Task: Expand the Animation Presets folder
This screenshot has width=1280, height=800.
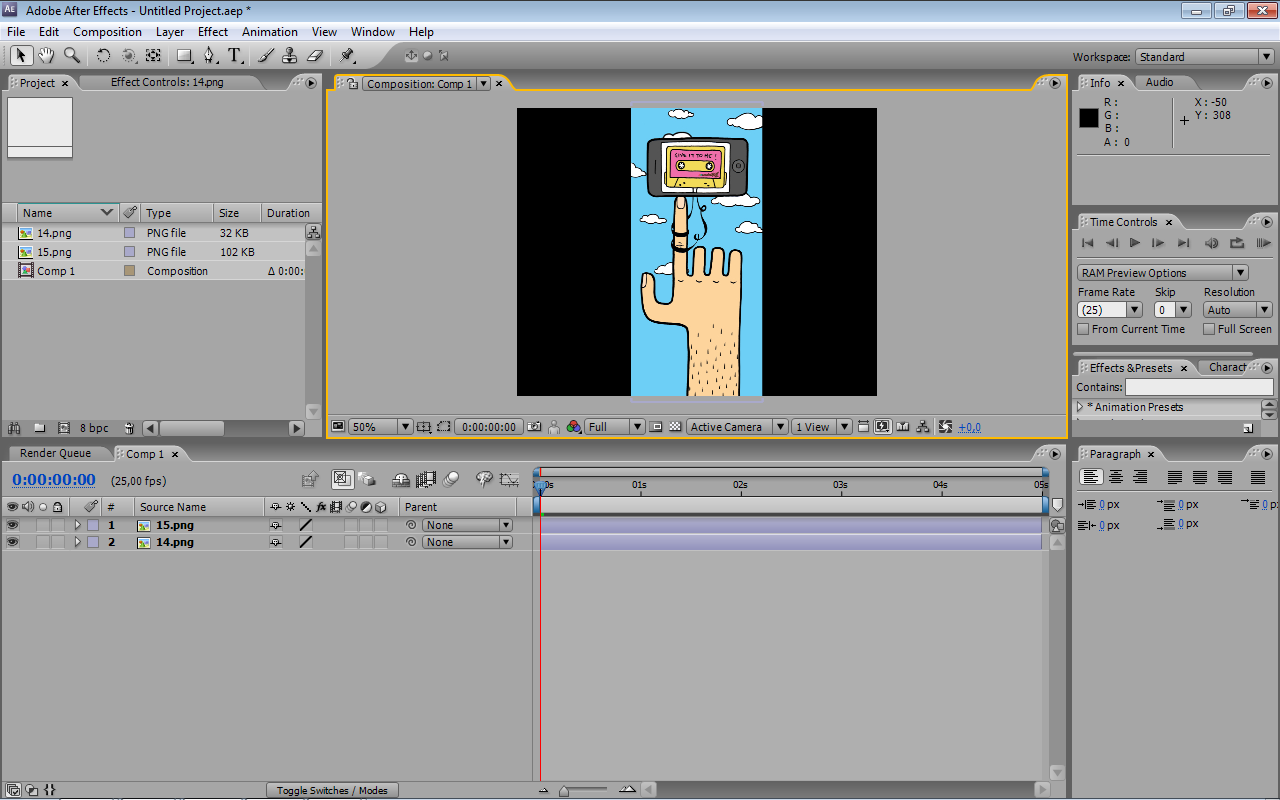Action: [1080, 407]
